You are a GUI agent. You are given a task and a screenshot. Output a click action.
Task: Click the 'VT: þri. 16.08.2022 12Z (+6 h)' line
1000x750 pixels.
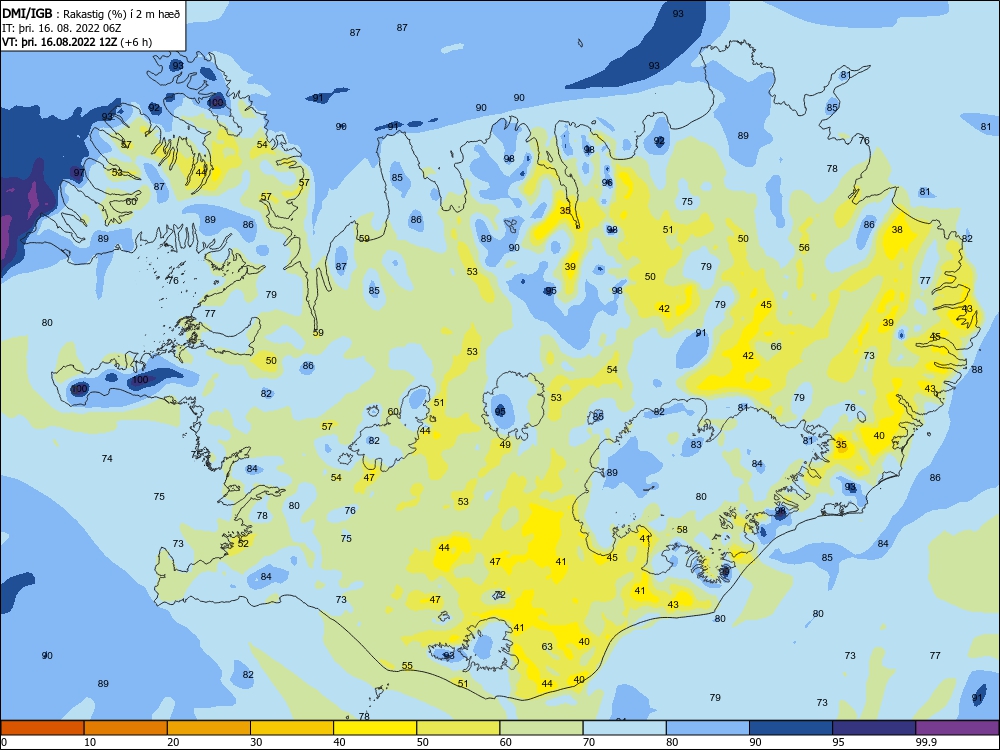(77, 42)
